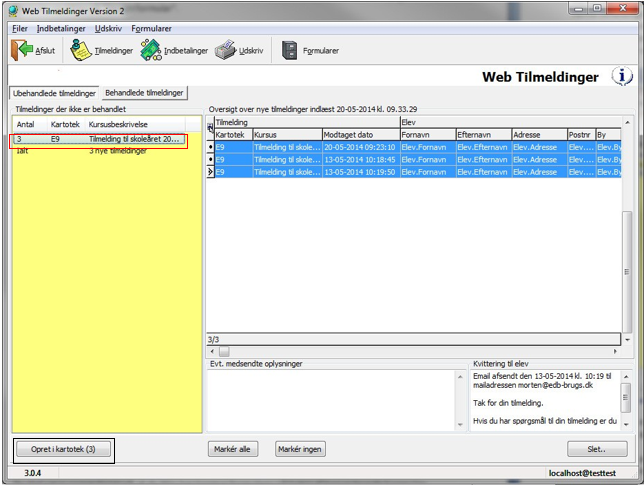
Task: Open the Filer menu
Action: 20,28
